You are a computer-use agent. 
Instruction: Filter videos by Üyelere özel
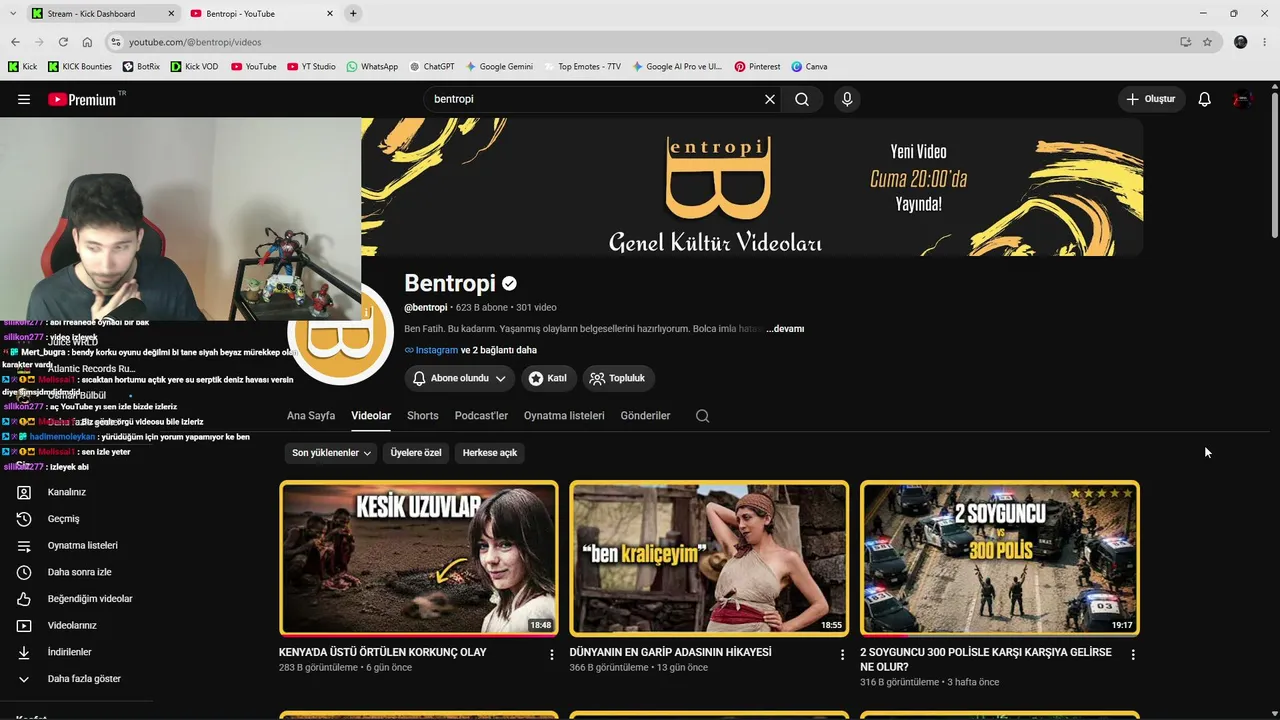pyautogui.click(x=416, y=453)
